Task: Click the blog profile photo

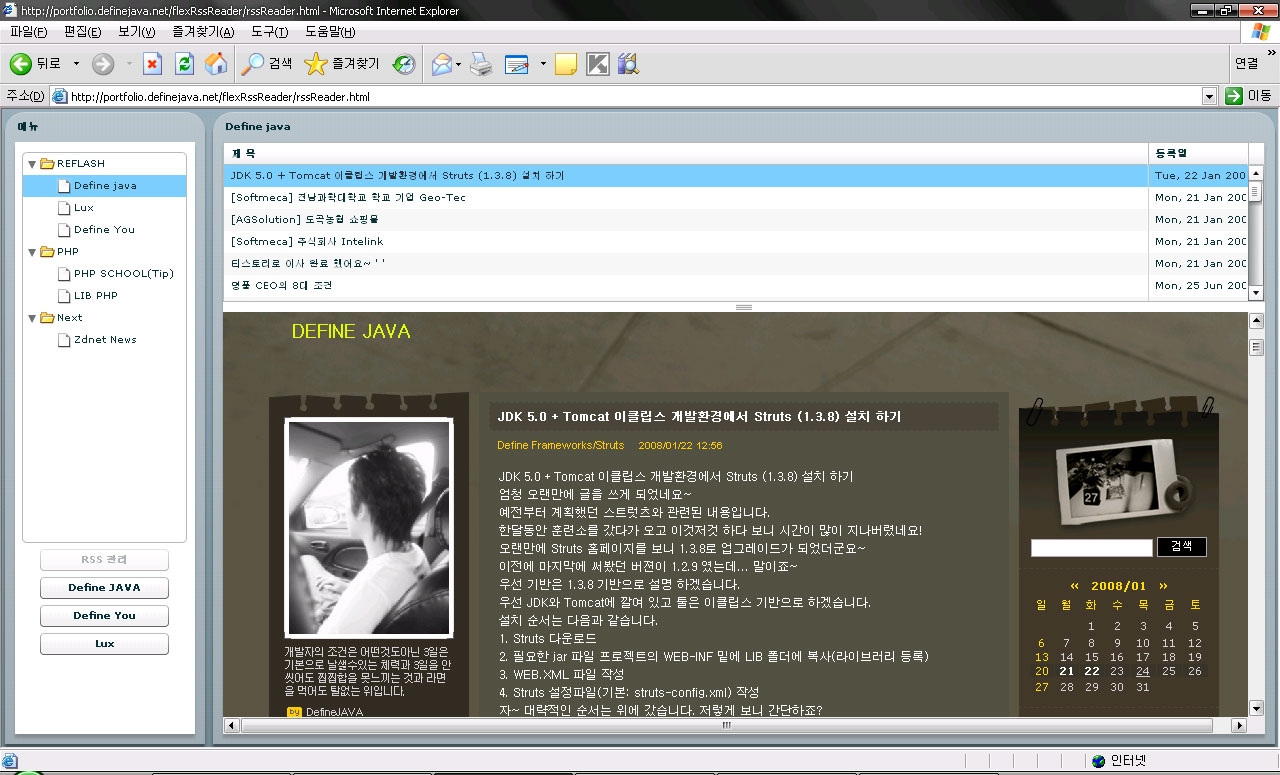Action: pyautogui.click(x=368, y=528)
